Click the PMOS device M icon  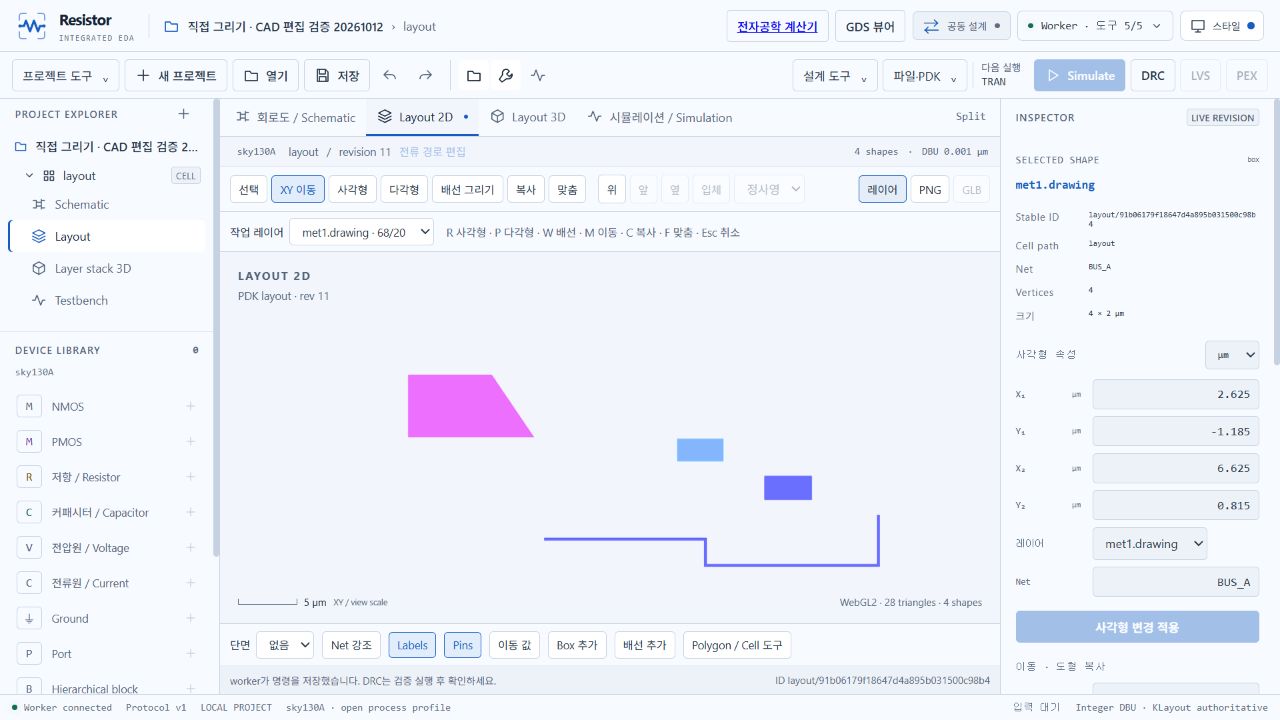29,441
